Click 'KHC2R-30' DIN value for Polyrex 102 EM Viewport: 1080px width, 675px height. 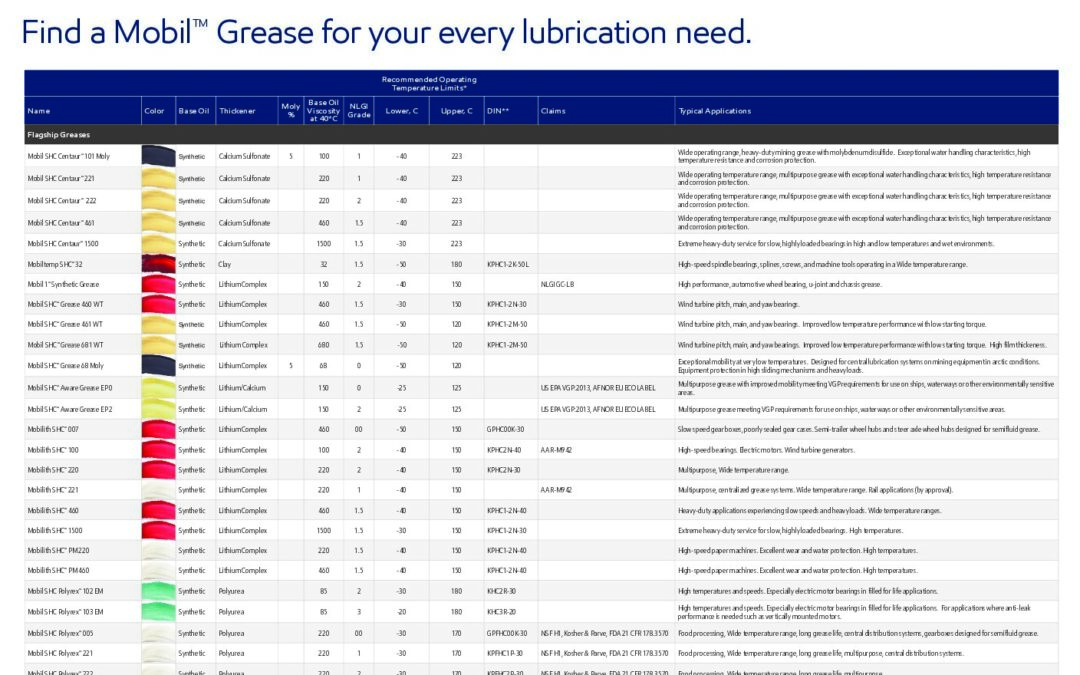coord(501,591)
